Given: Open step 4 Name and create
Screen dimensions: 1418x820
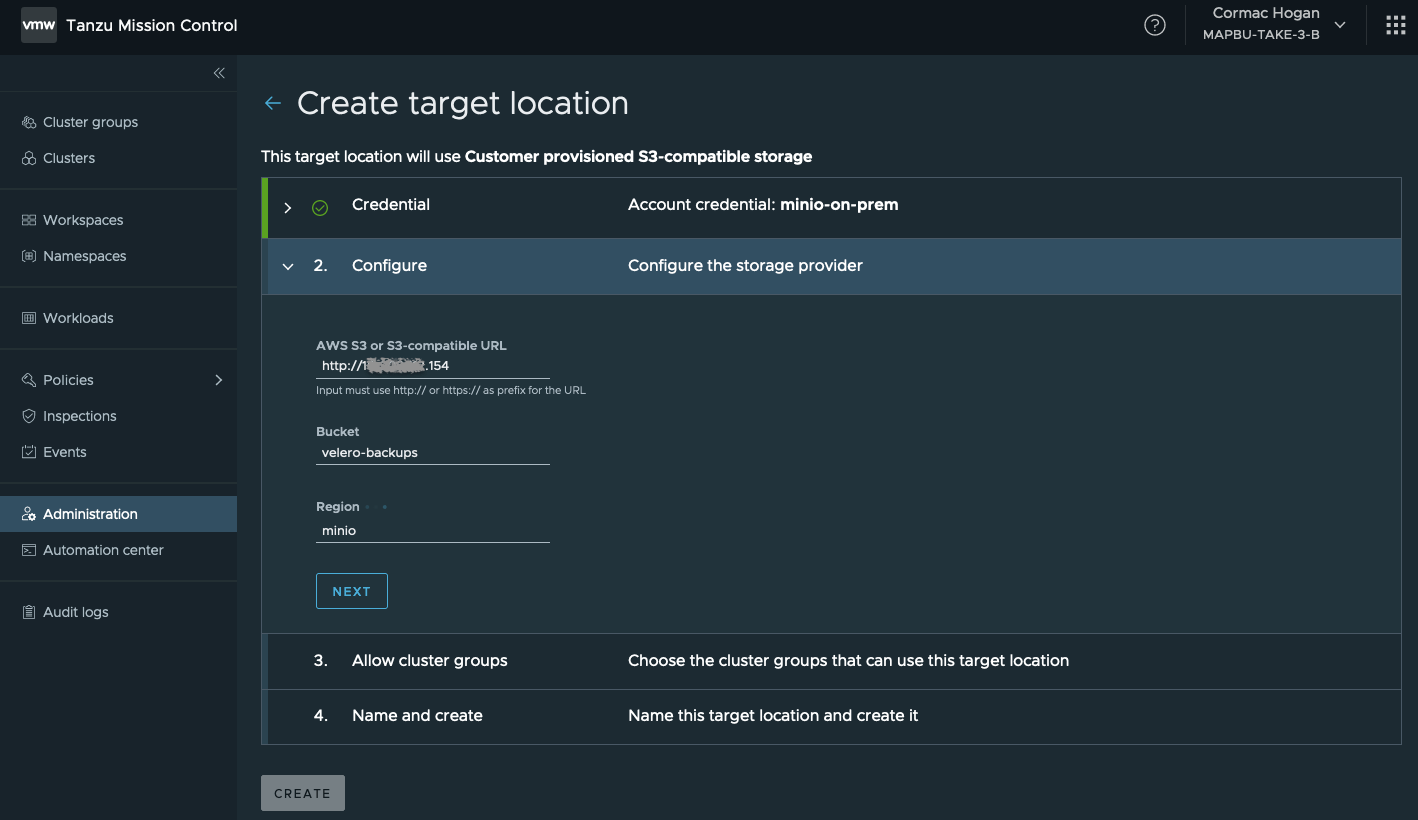Looking at the screenshot, I should [832, 716].
